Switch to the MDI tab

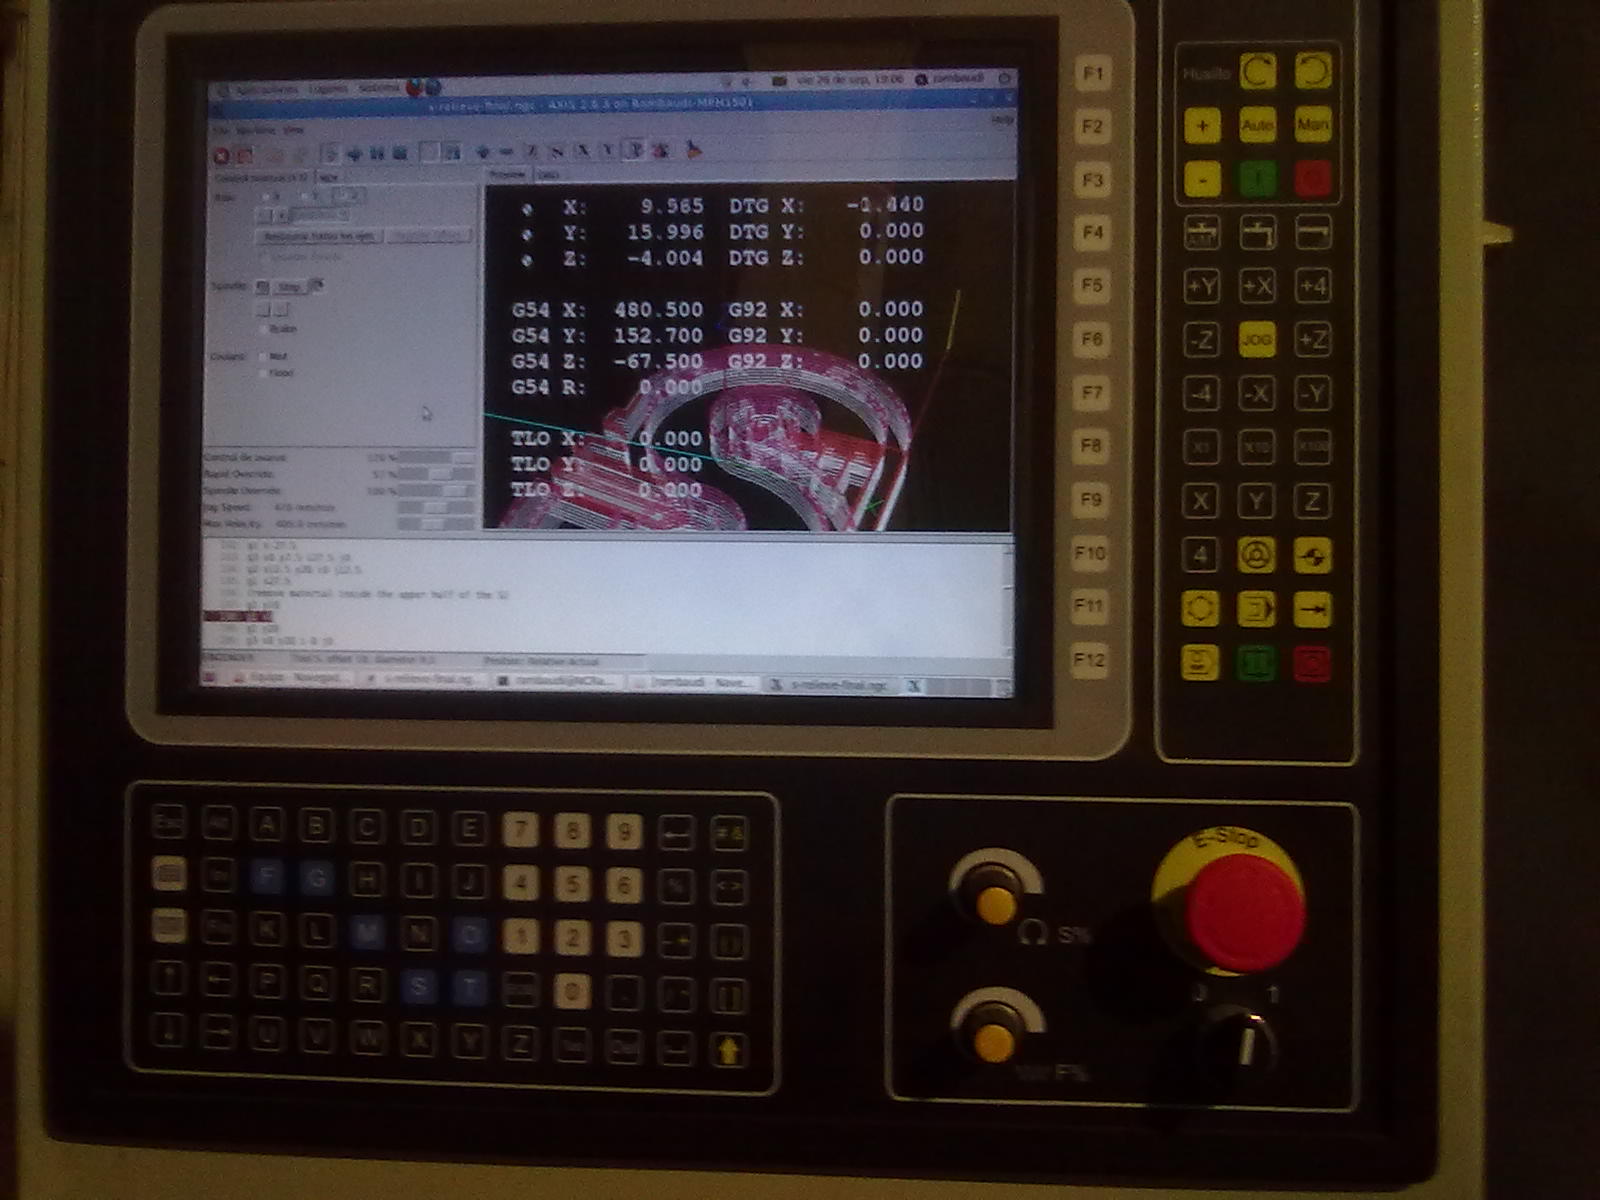pyautogui.click(x=328, y=178)
